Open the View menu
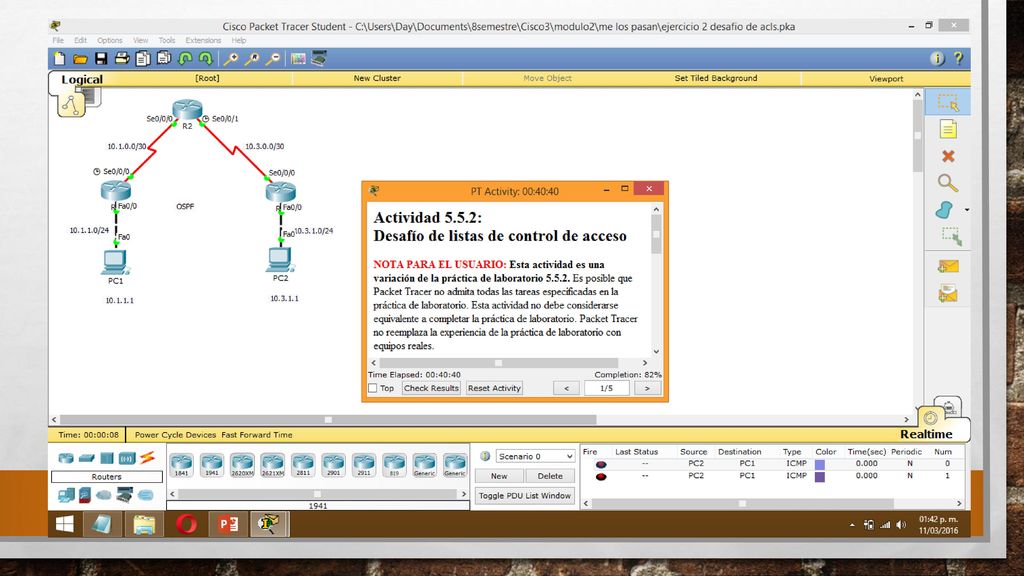Image resolution: width=1024 pixels, height=576 pixels. pyautogui.click(x=140, y=40)
